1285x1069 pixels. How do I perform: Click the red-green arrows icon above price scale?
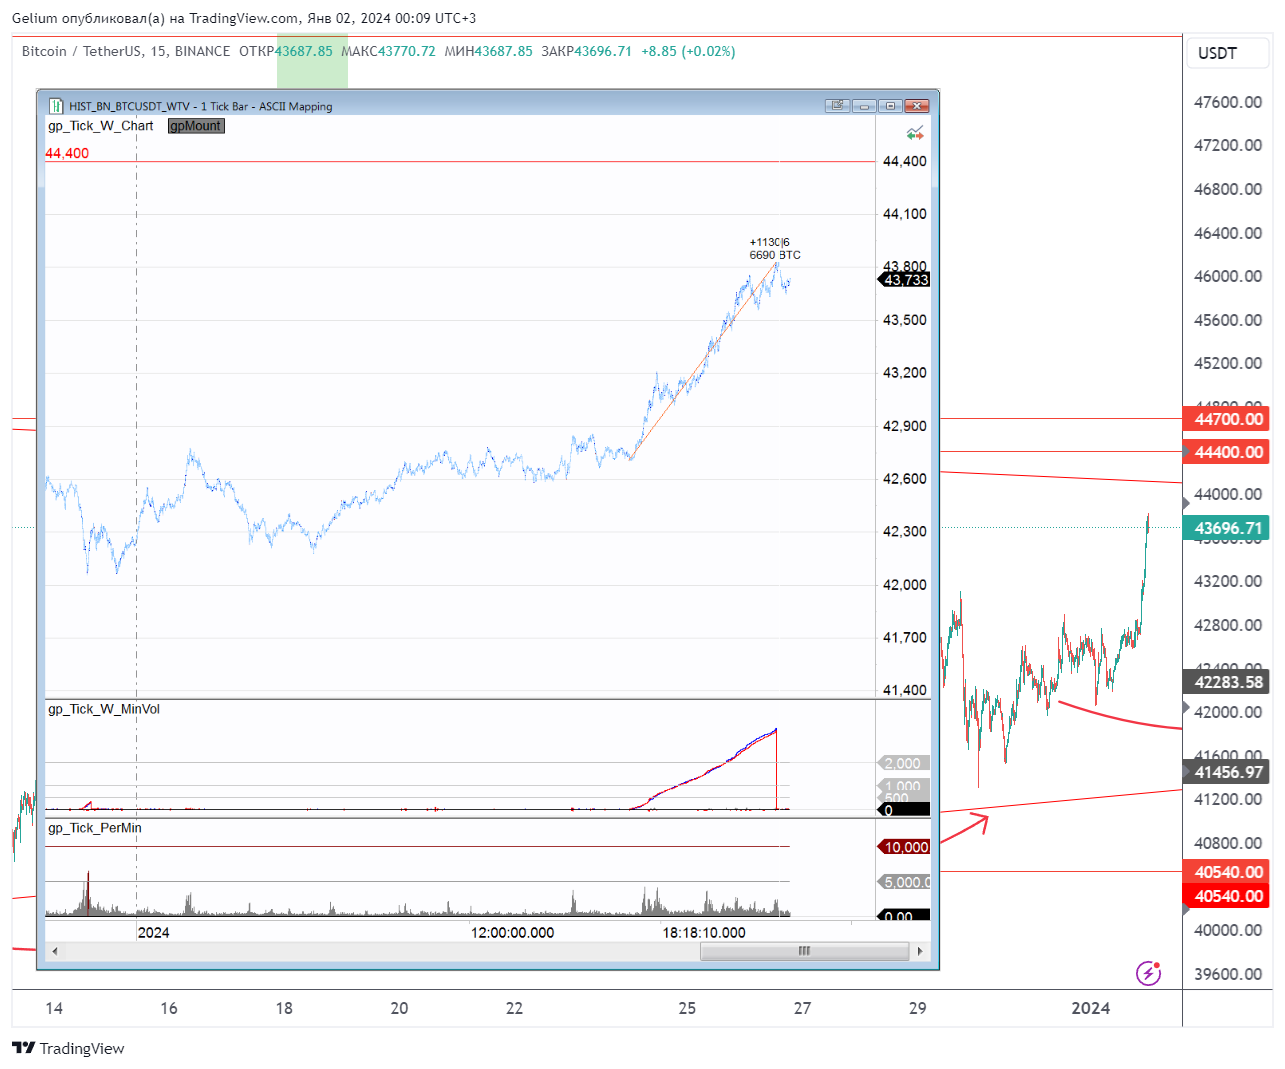pyautogui.click(x=915, y=133)
